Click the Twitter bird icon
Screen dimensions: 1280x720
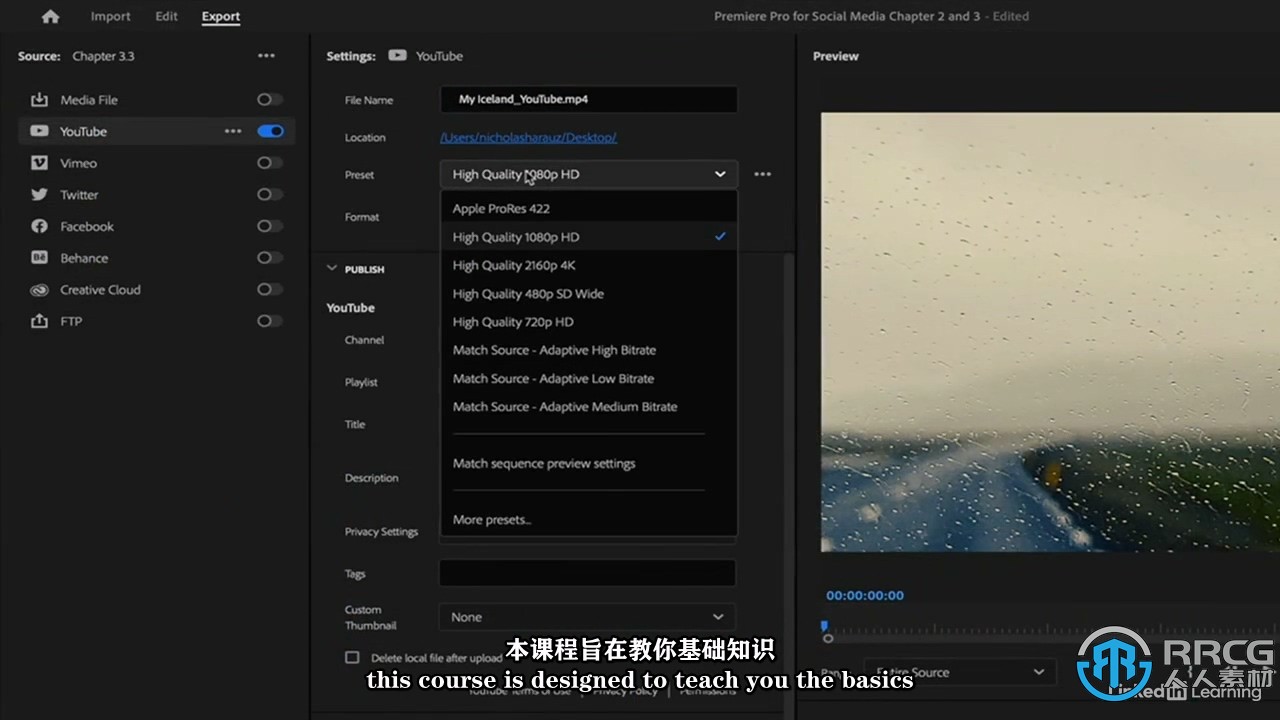tap(39, 194)
